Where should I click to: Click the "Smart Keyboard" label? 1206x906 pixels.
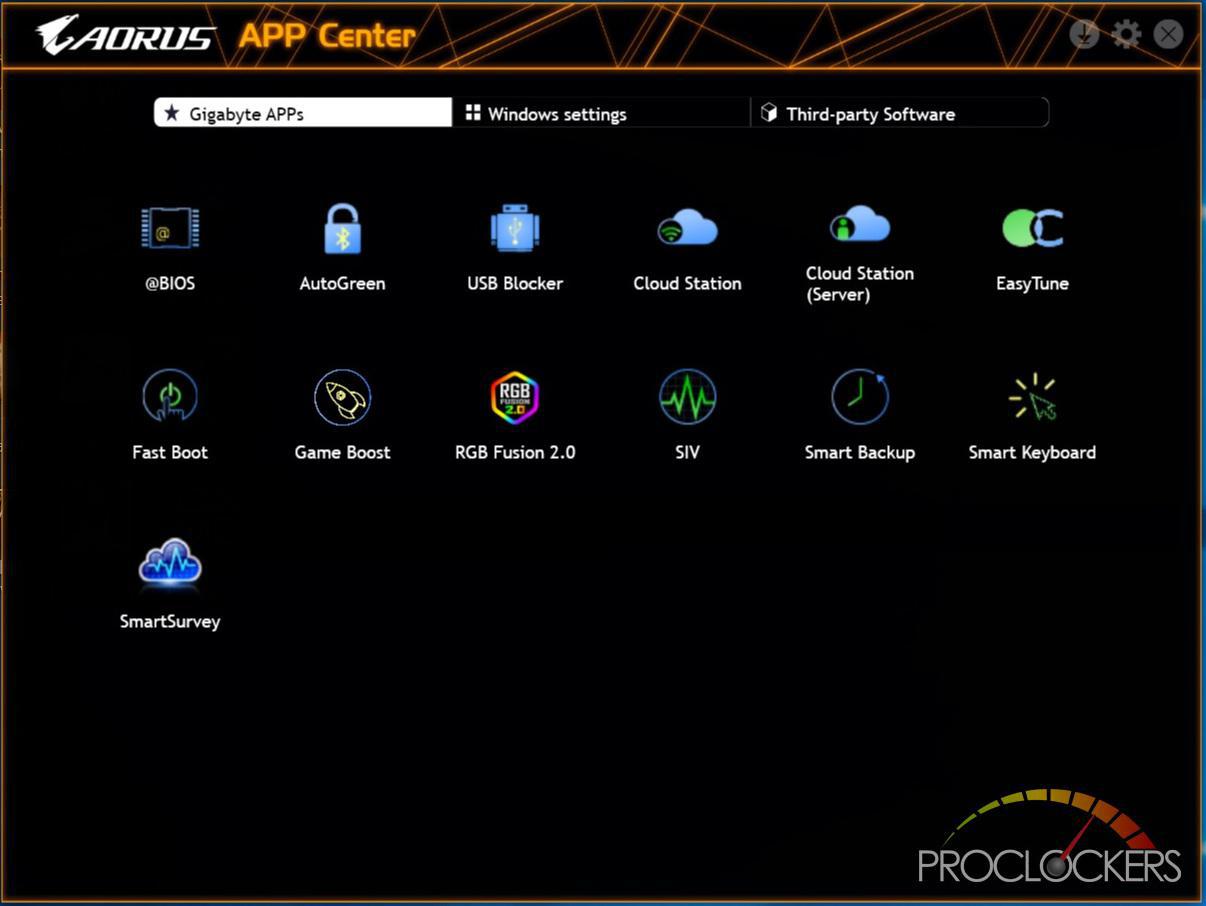[x=1033, y=452]
